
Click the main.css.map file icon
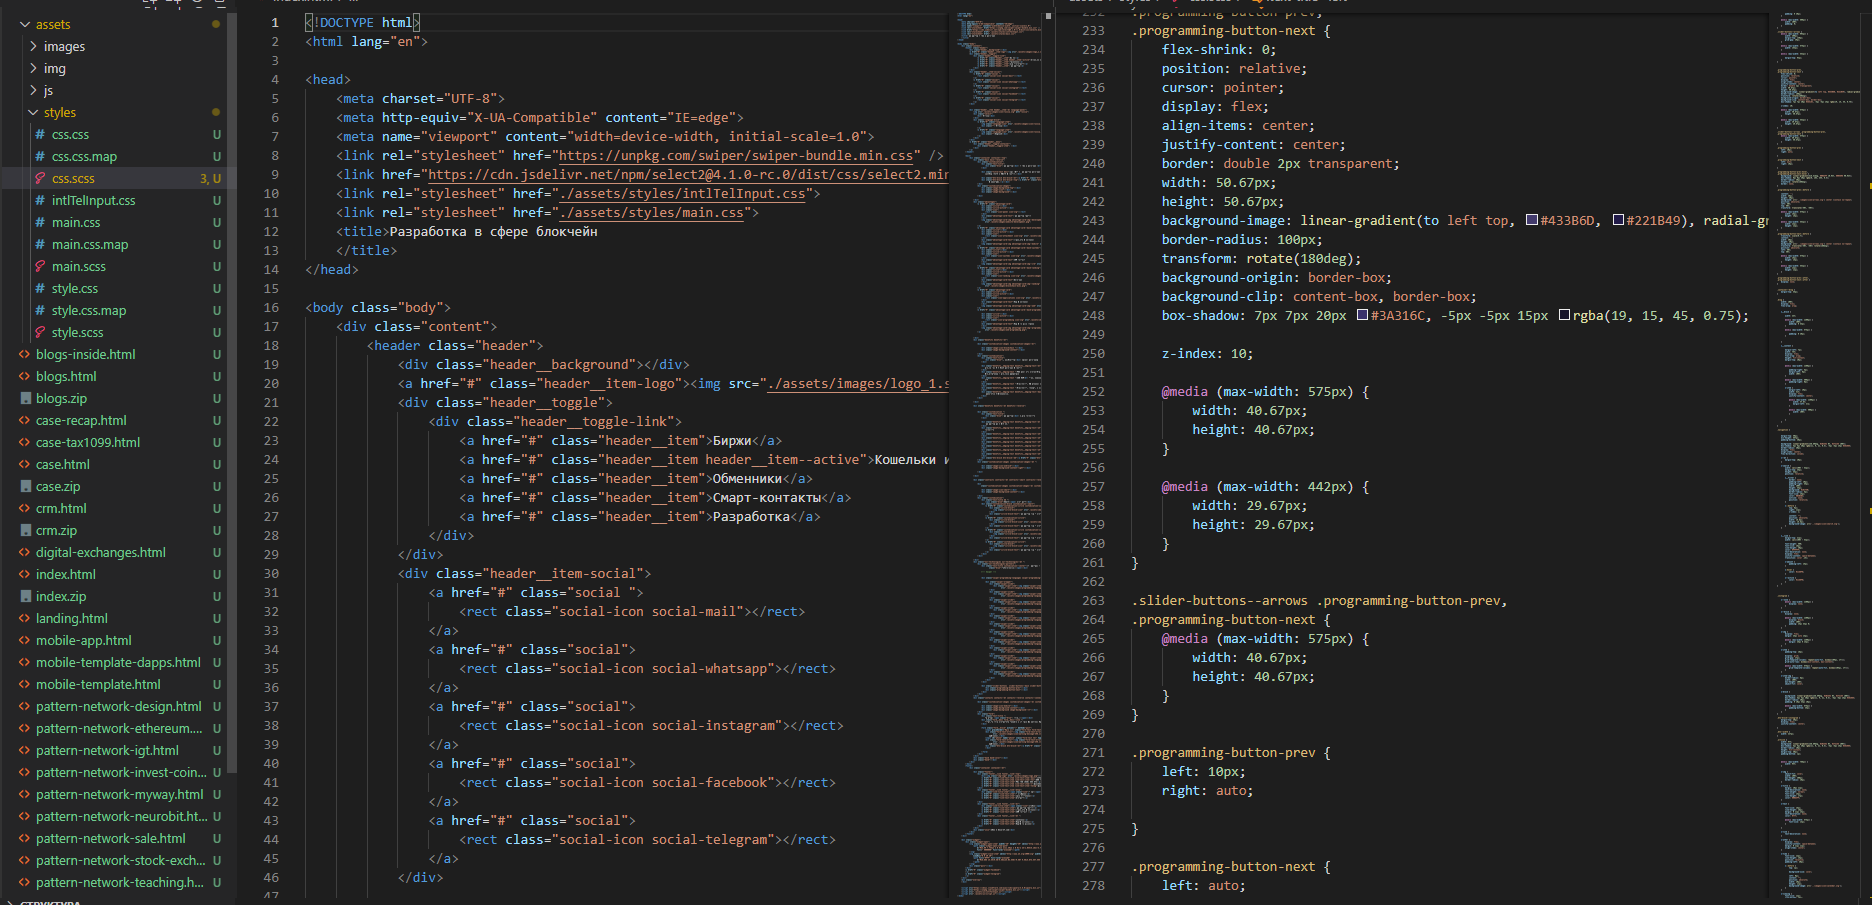tap(40, 244)
